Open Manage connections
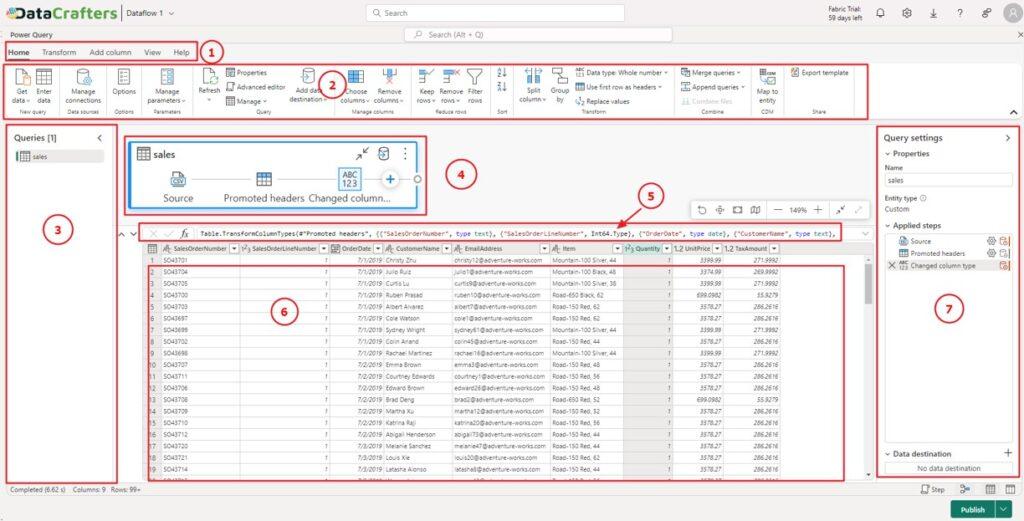The width and height of the screenshot is (1024, 521). (x=84, y=86)
